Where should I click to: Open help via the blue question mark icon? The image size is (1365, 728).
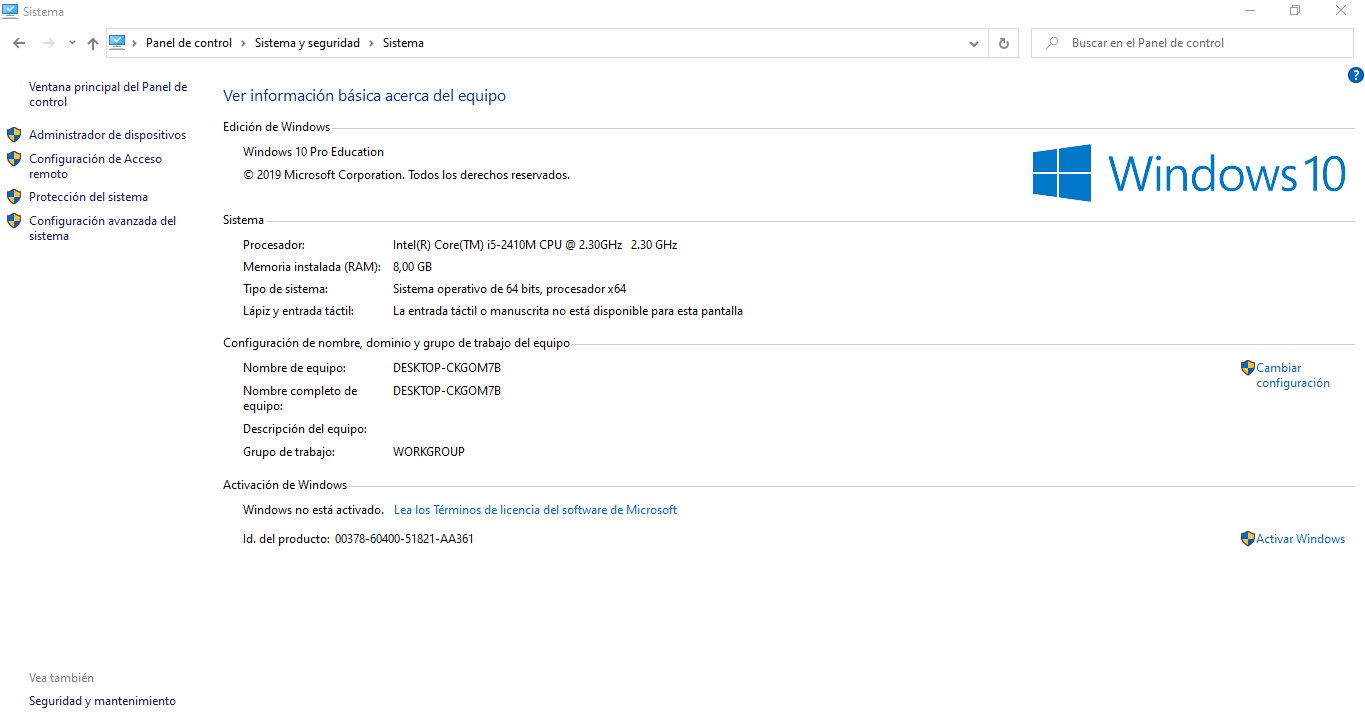[x=1355, y=75]
